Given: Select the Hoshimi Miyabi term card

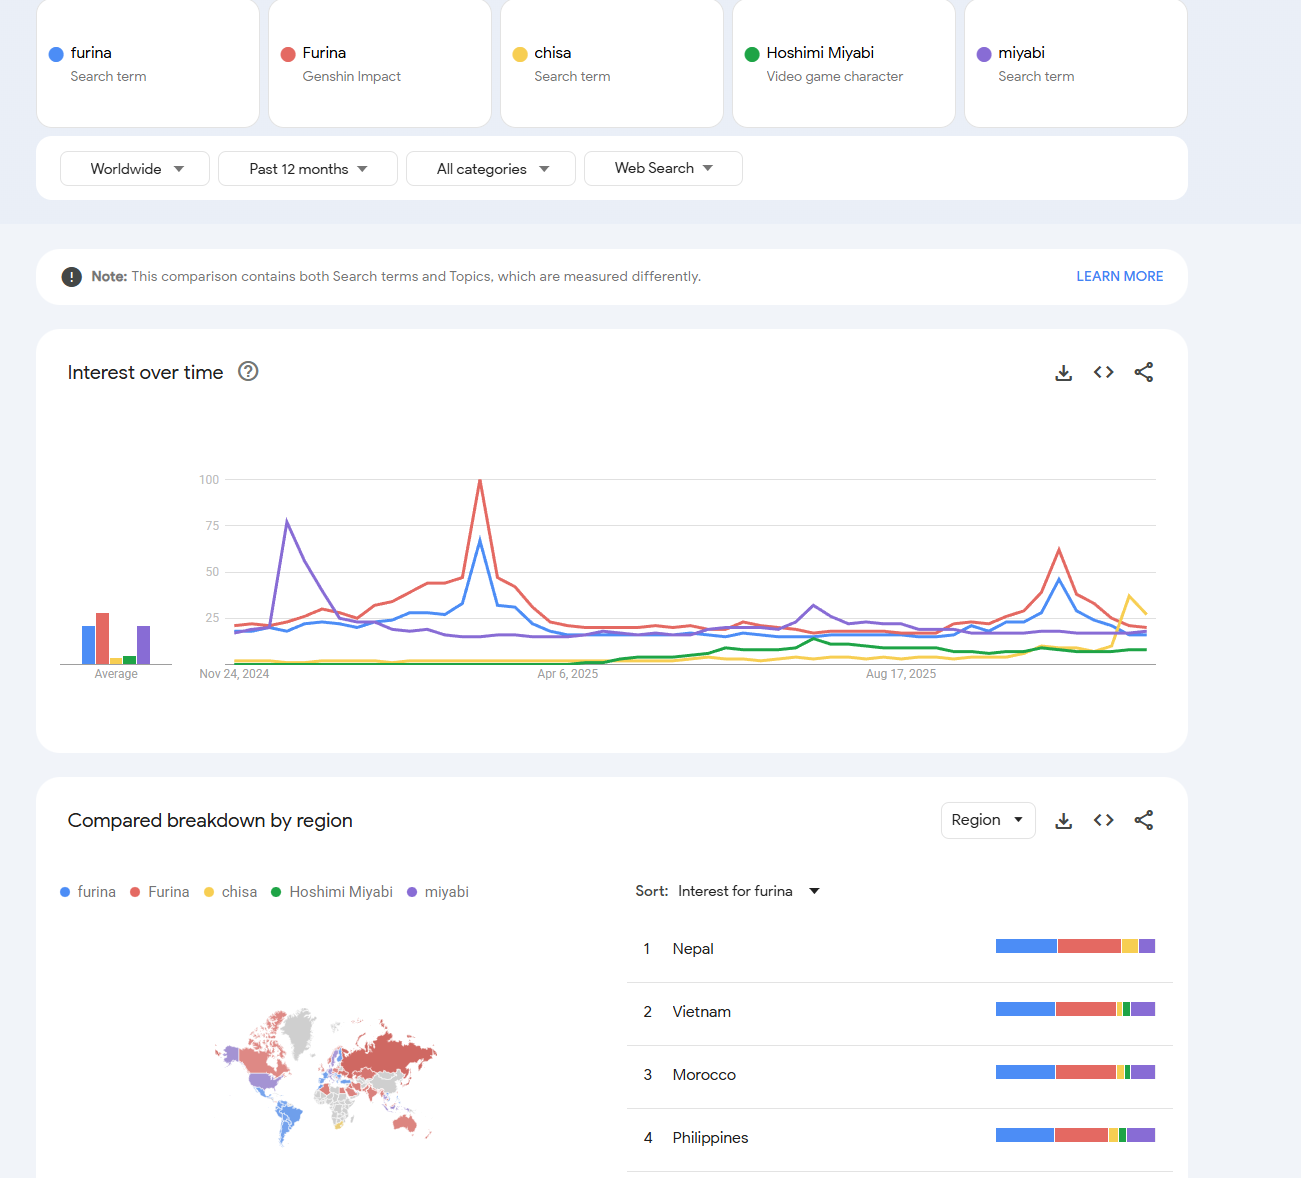Looking at the screenshot, I should pos(843,64).
